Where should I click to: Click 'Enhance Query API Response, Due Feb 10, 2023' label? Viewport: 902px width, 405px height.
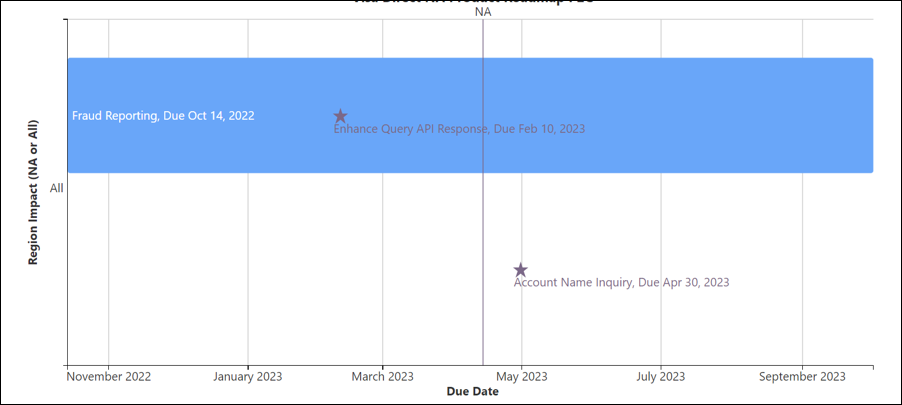[460, 129]
